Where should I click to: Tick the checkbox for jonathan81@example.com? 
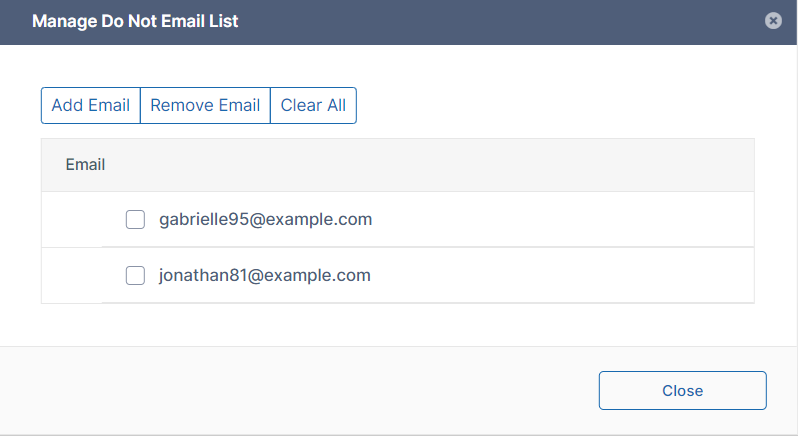135,276
